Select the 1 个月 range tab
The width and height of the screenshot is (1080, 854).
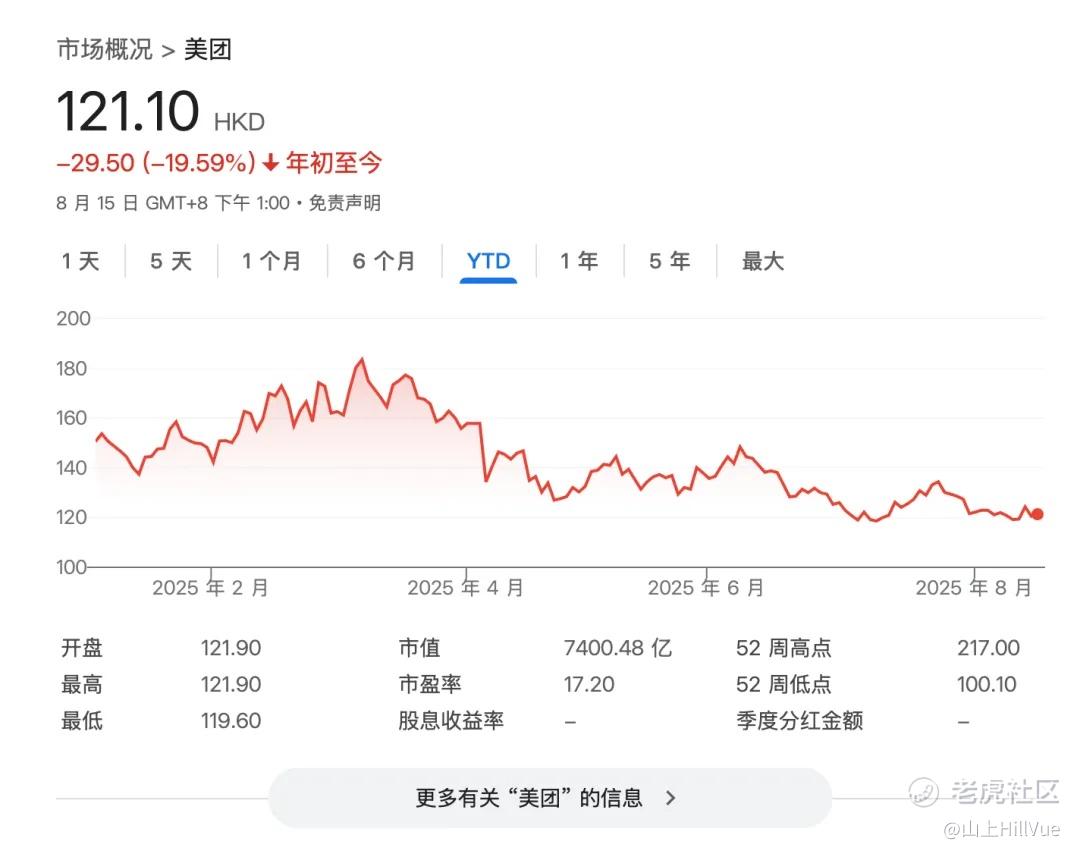(271, 261)
